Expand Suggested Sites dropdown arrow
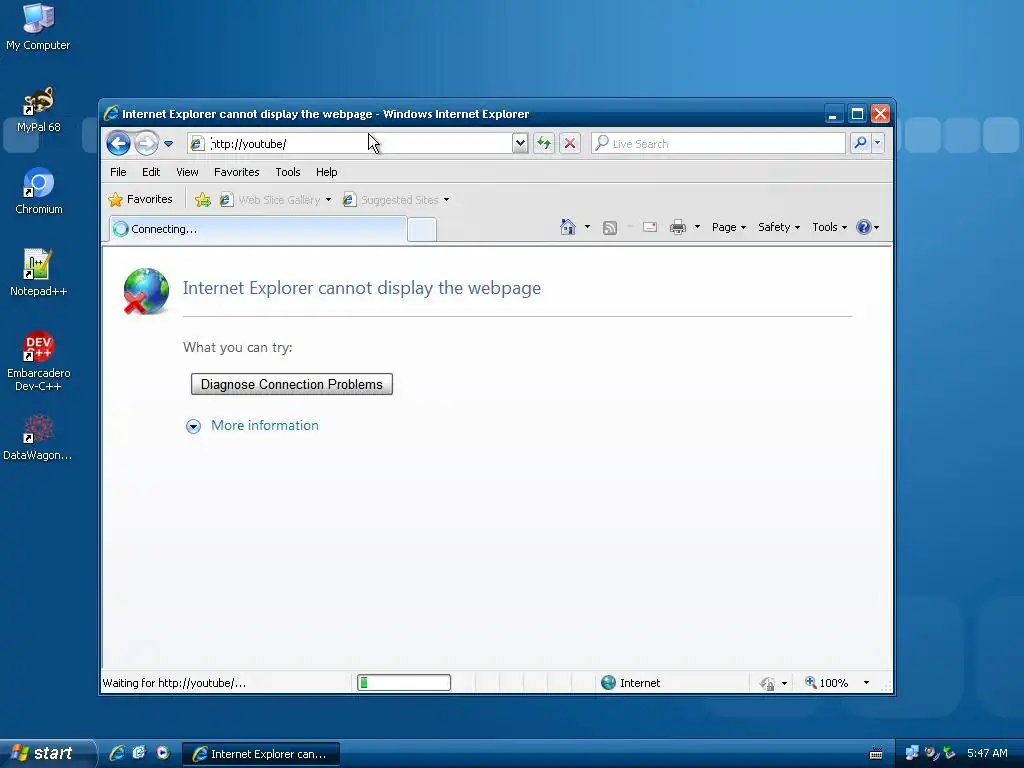This screenshot has height=768, width=1024. tap(447, 200)
